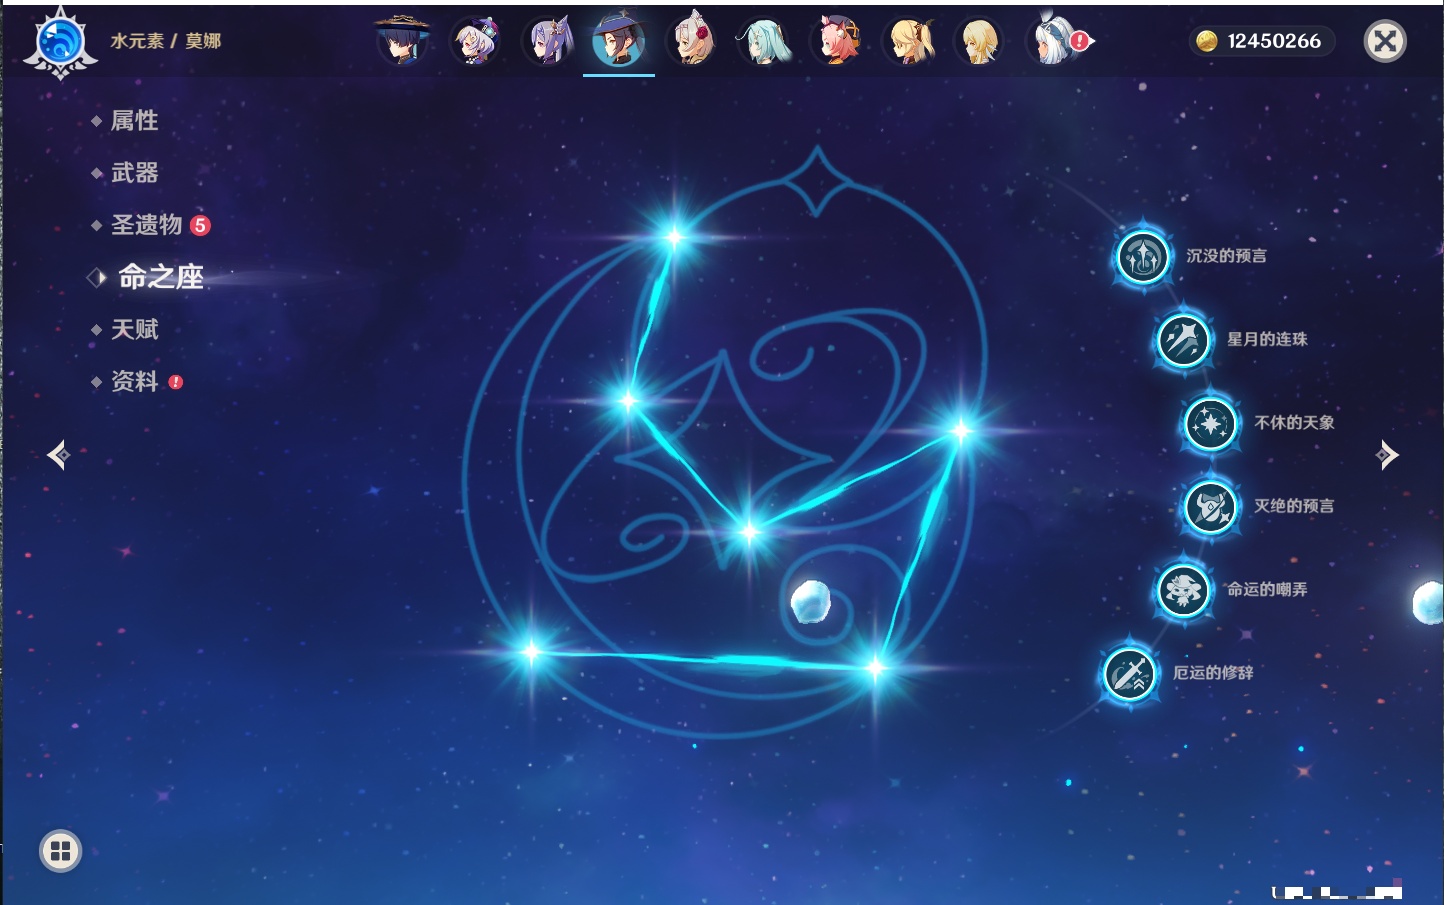
Task: Open the 厄运的修辞 constellation icon
Action: (x=1129, y=673)
